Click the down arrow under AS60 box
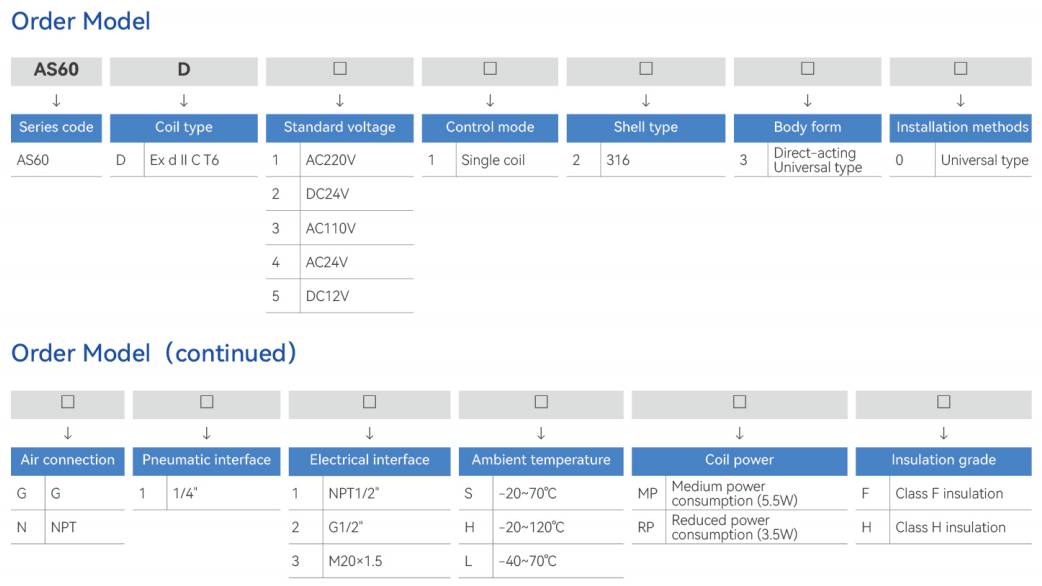 coord(56,100)
